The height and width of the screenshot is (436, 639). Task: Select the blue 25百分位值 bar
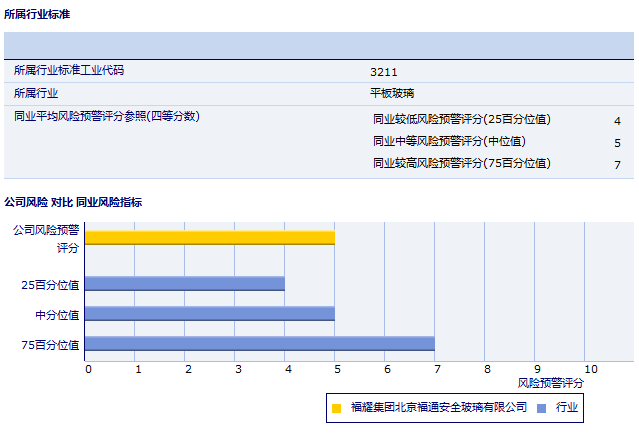185,283
